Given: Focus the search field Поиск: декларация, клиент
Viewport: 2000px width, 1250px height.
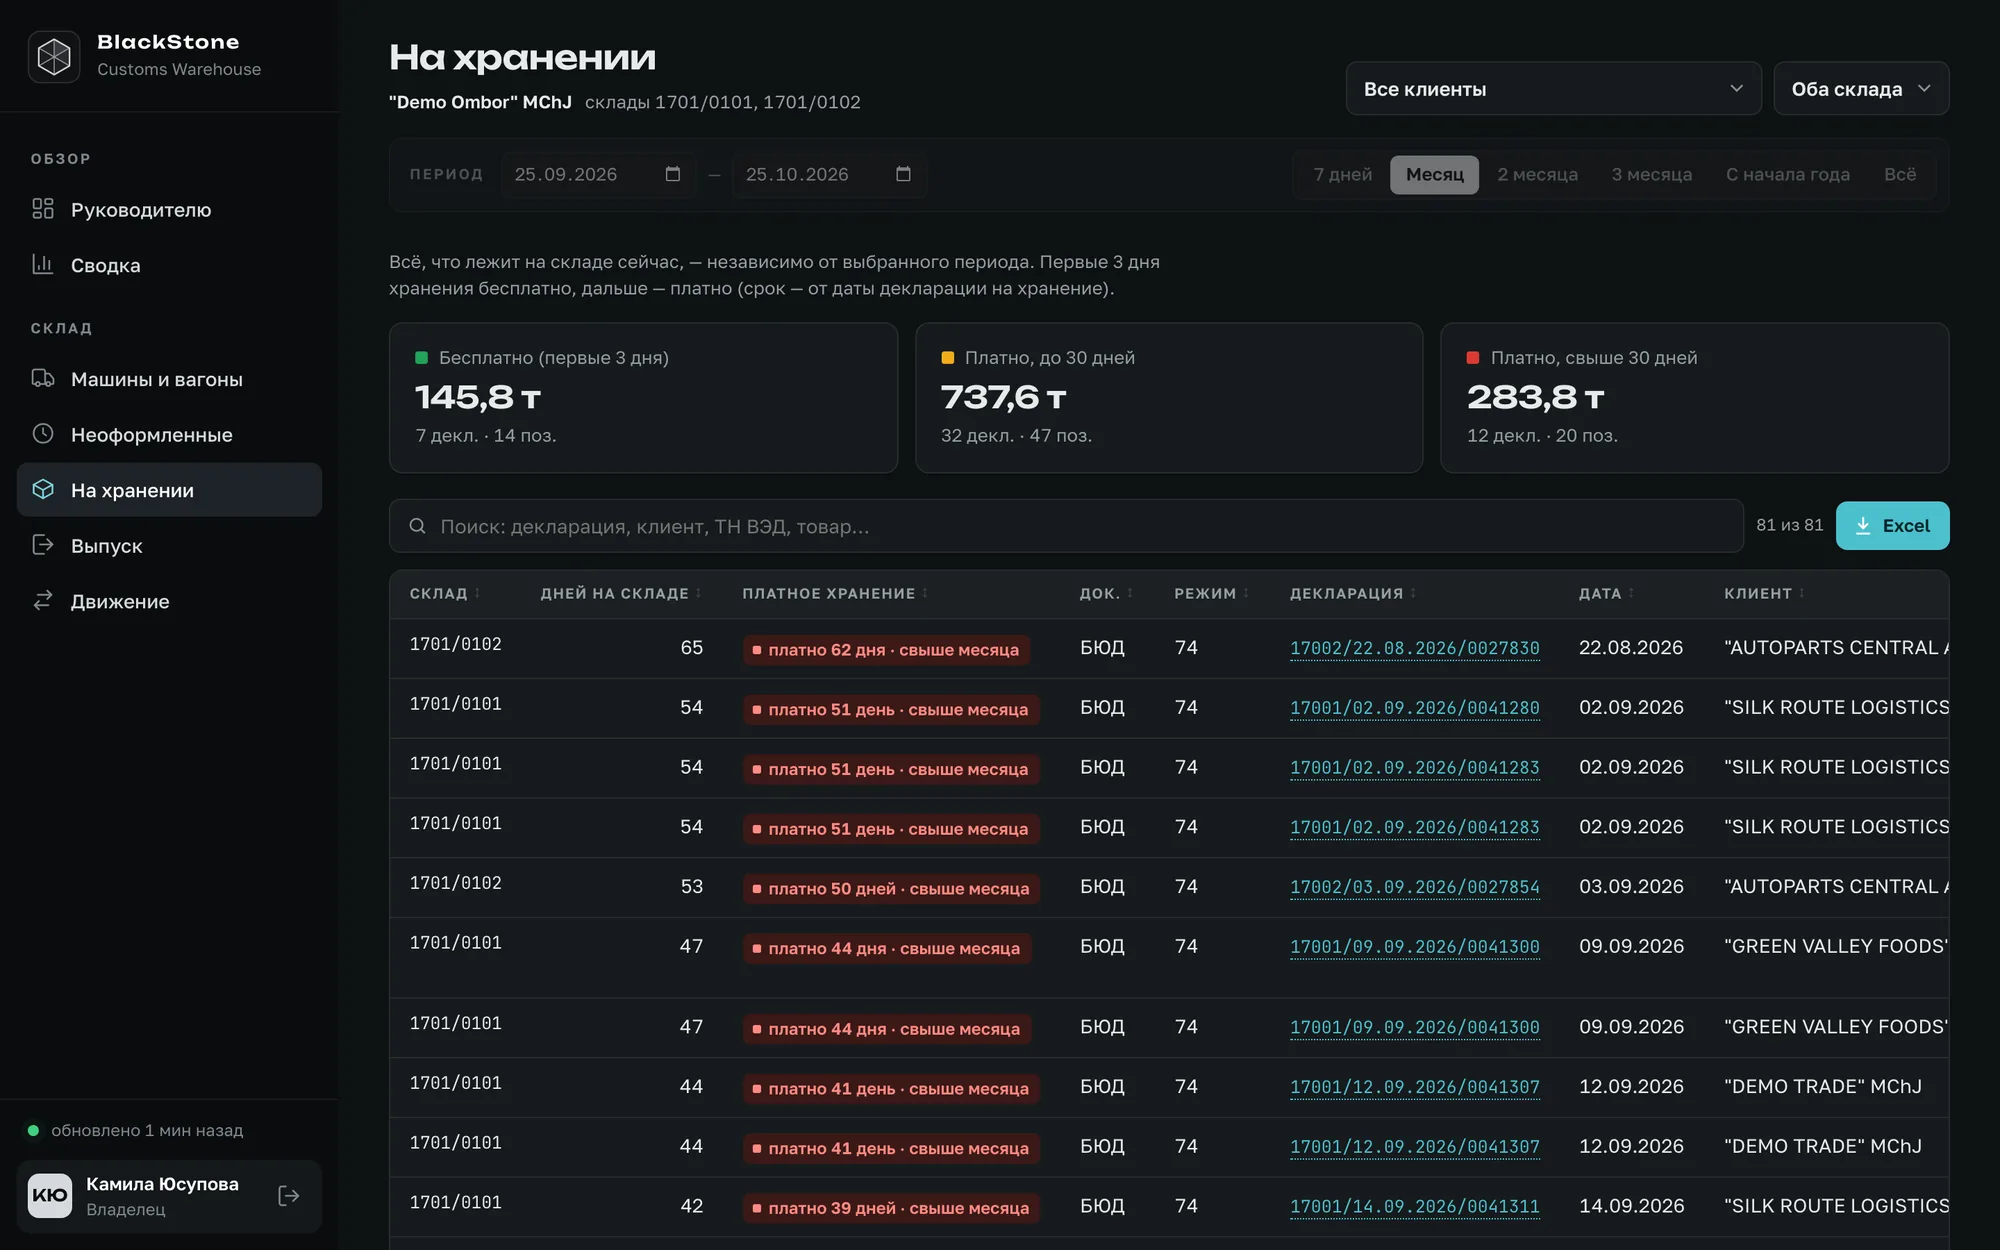Looking at the screenshot, I should pyautogui.click(x=1066, y=526).
